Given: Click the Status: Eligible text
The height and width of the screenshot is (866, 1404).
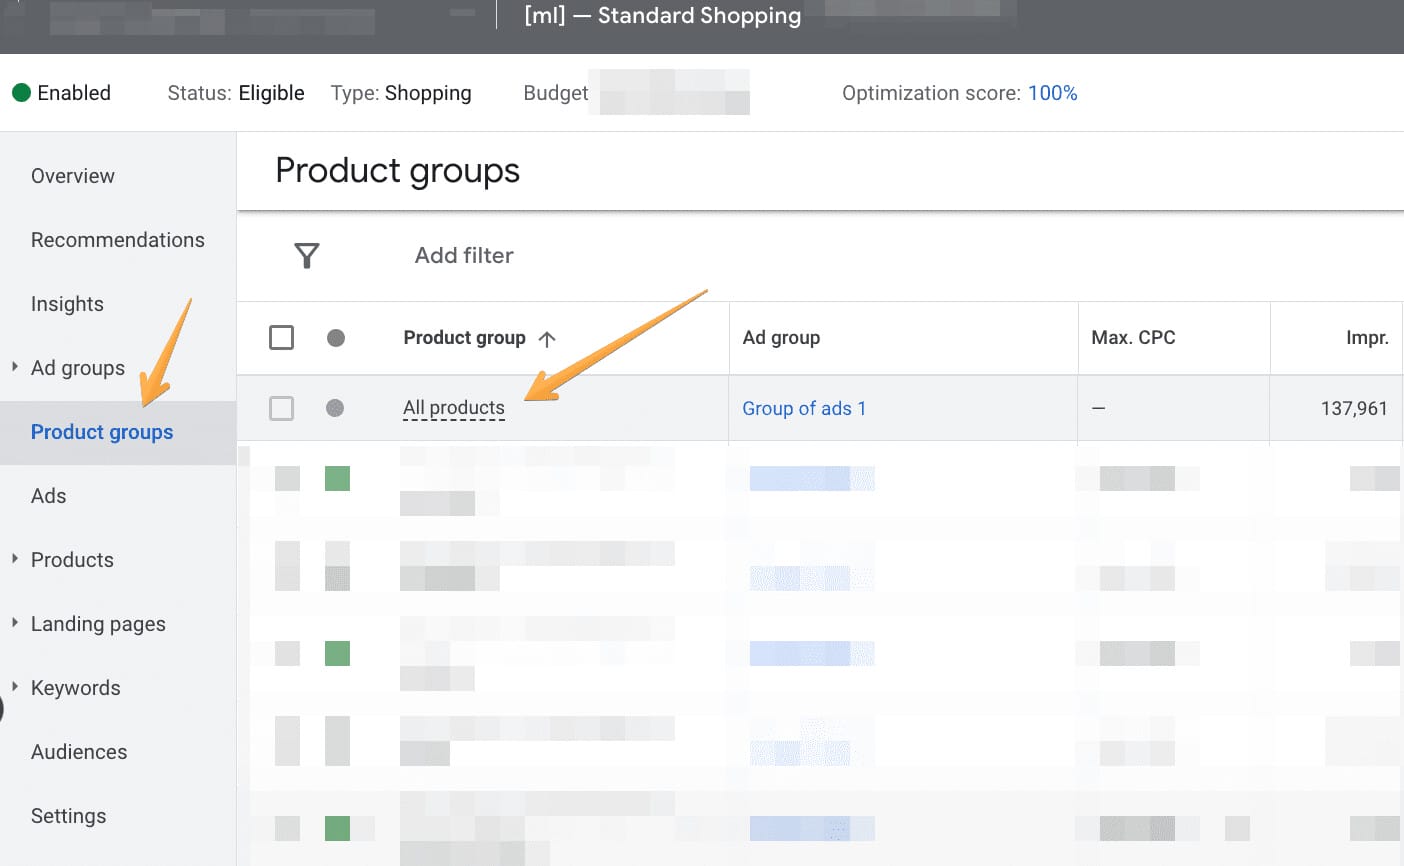Looking at the screenshot, I should pos(236,93).
